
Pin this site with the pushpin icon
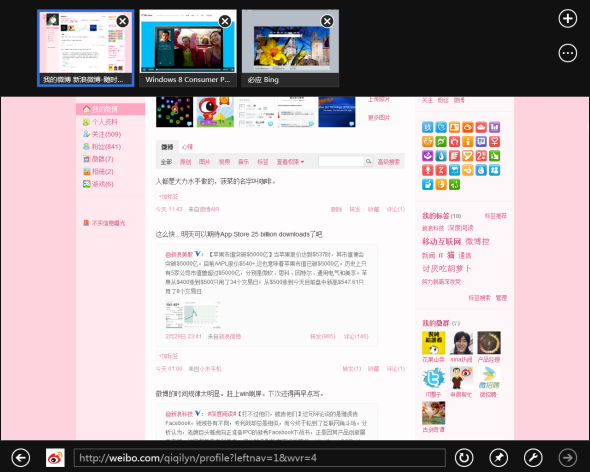[x=498, y=458]
